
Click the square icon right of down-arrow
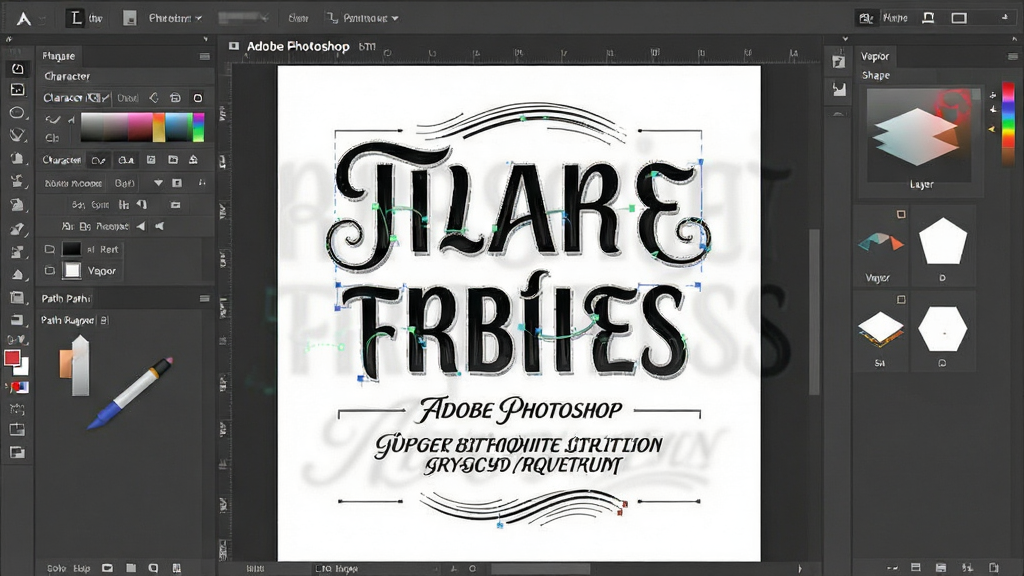click(177, 184)
